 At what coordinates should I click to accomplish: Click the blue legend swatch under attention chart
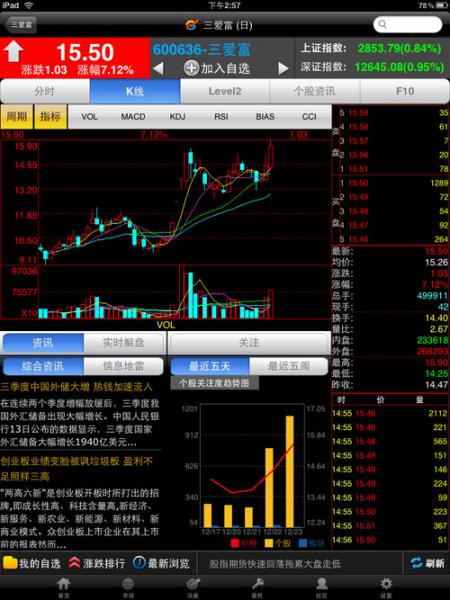click(x=303, y=543)
